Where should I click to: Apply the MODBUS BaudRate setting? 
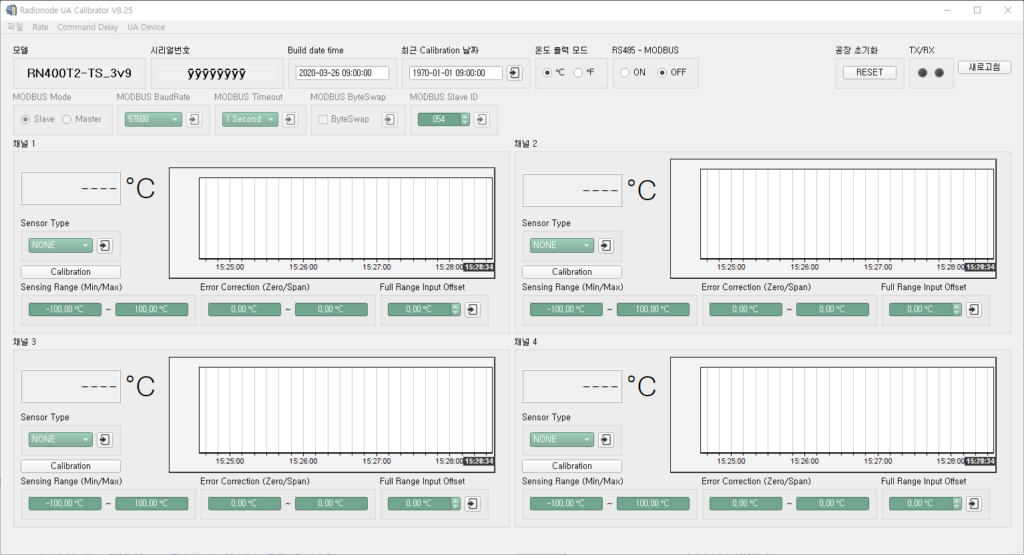[x=193, y=119]
